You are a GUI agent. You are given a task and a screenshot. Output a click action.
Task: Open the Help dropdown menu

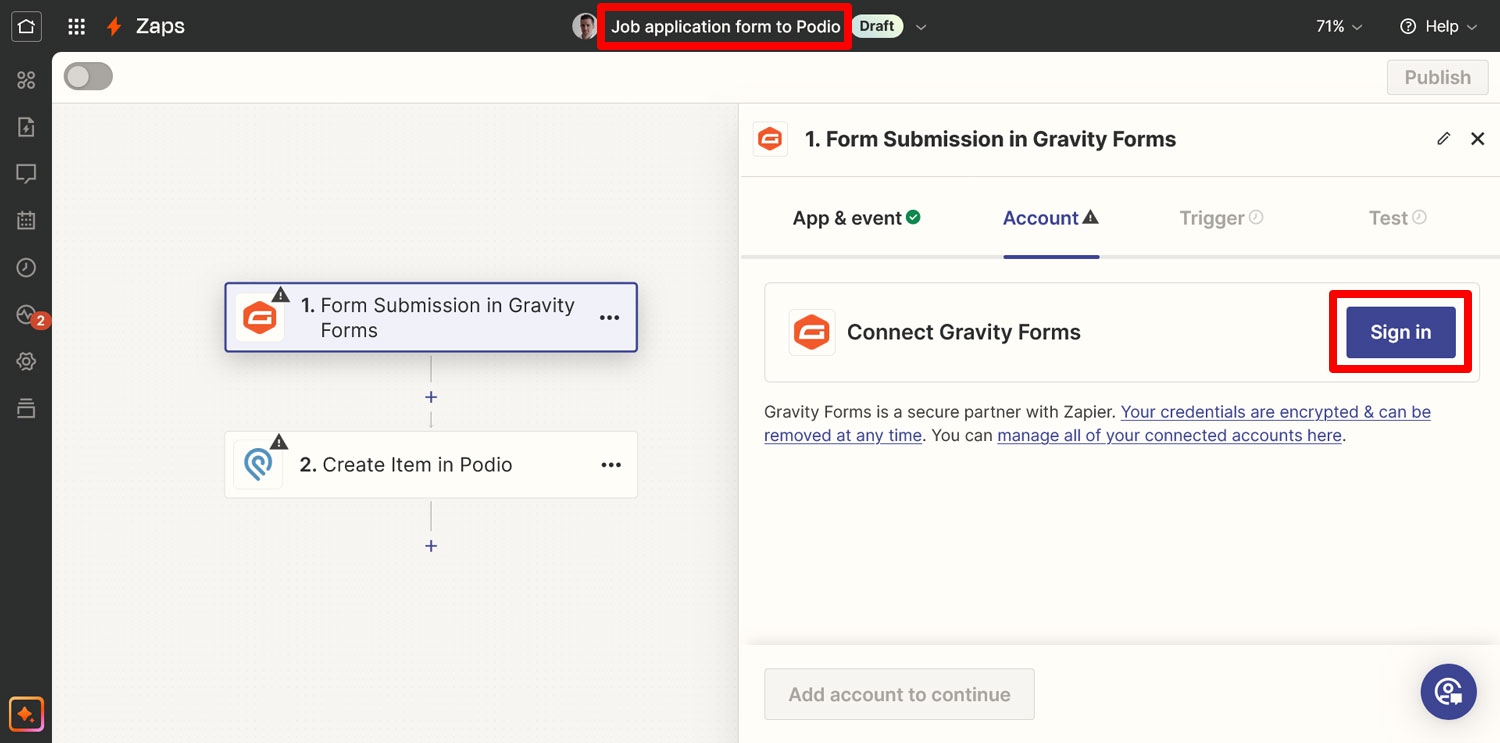tap(1439, 27)
